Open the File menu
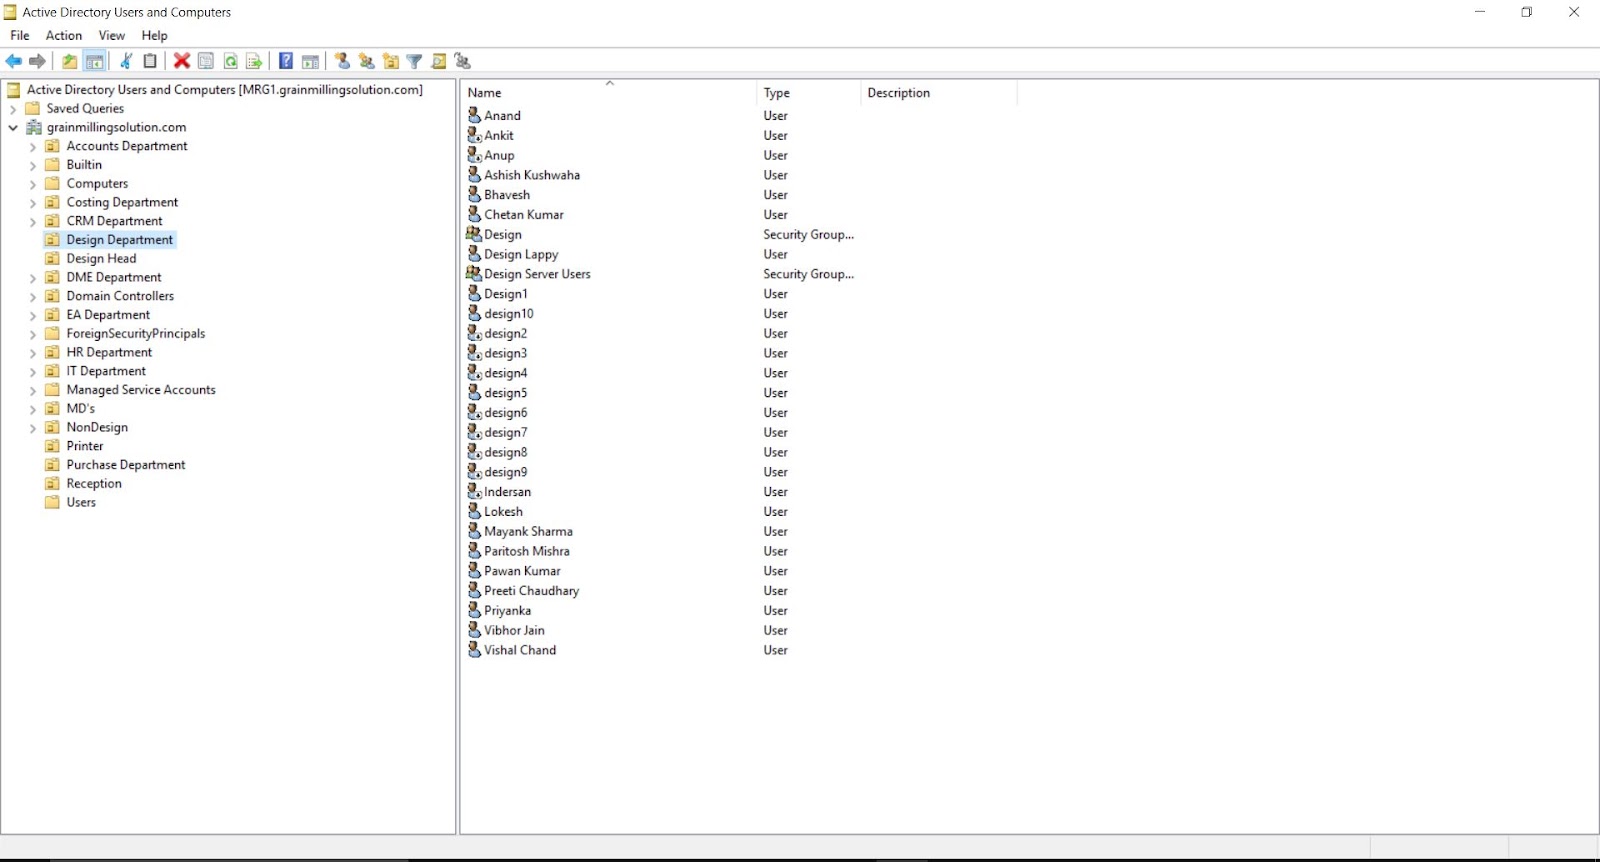 tap(20, 35)
